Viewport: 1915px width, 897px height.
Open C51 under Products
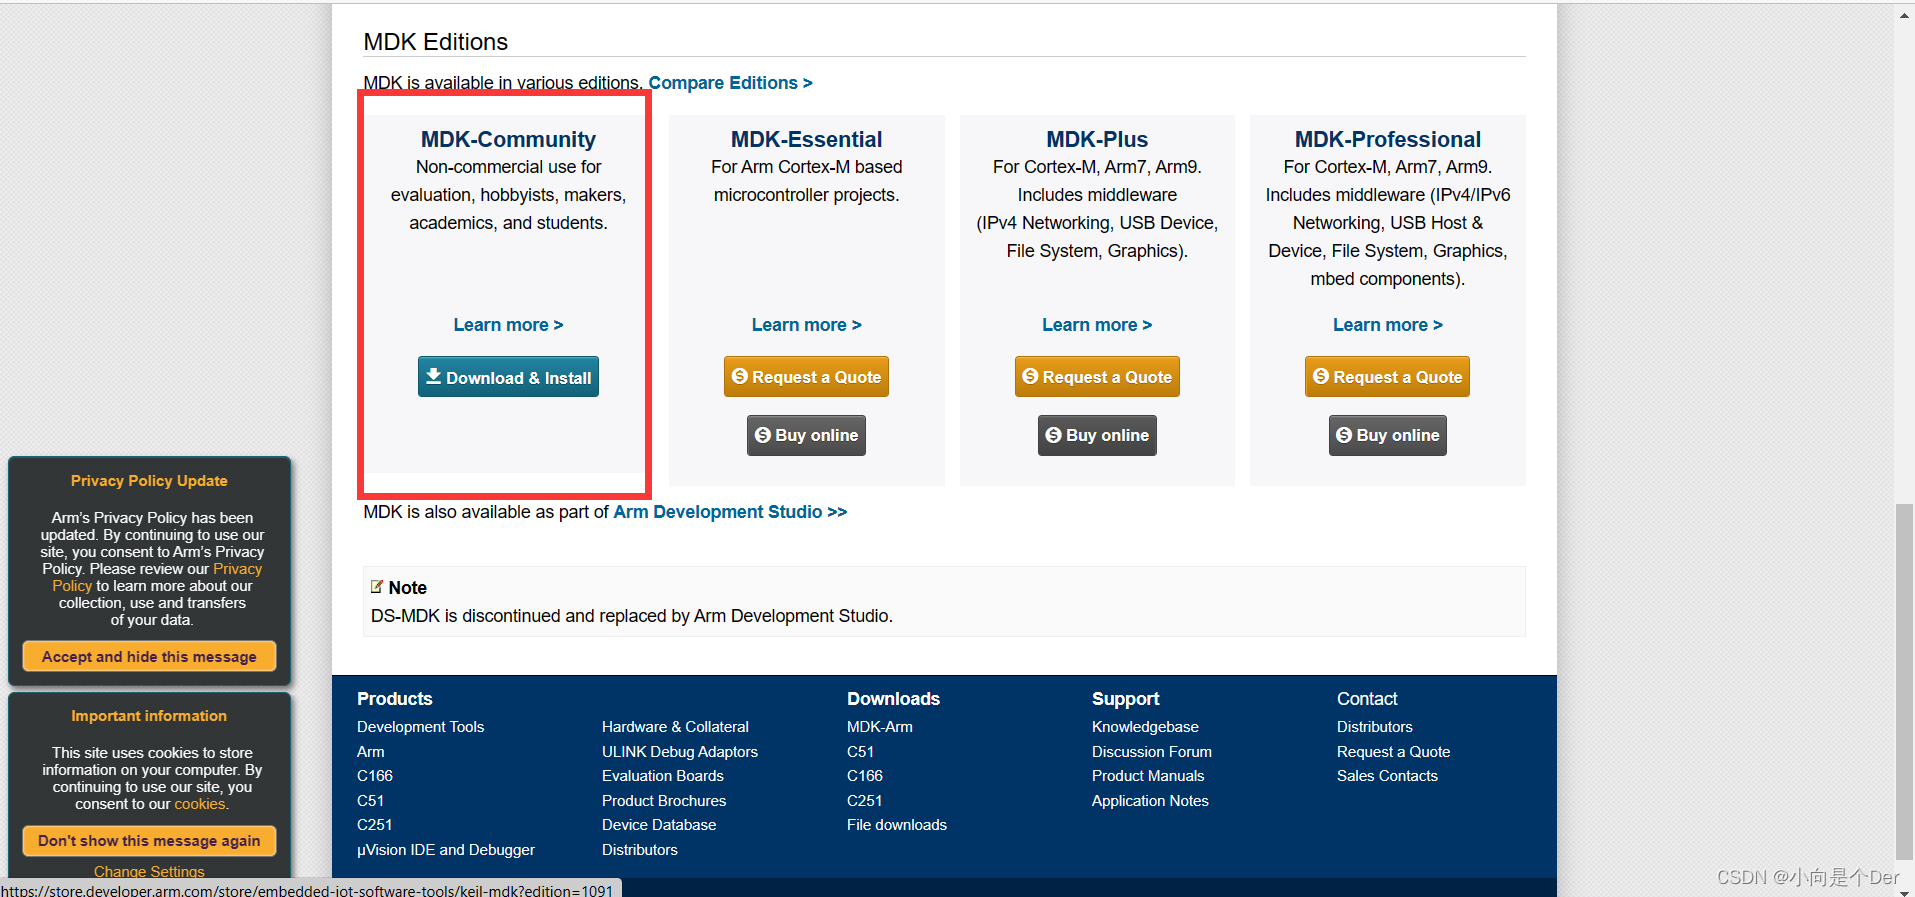click(x=370, y=801)
